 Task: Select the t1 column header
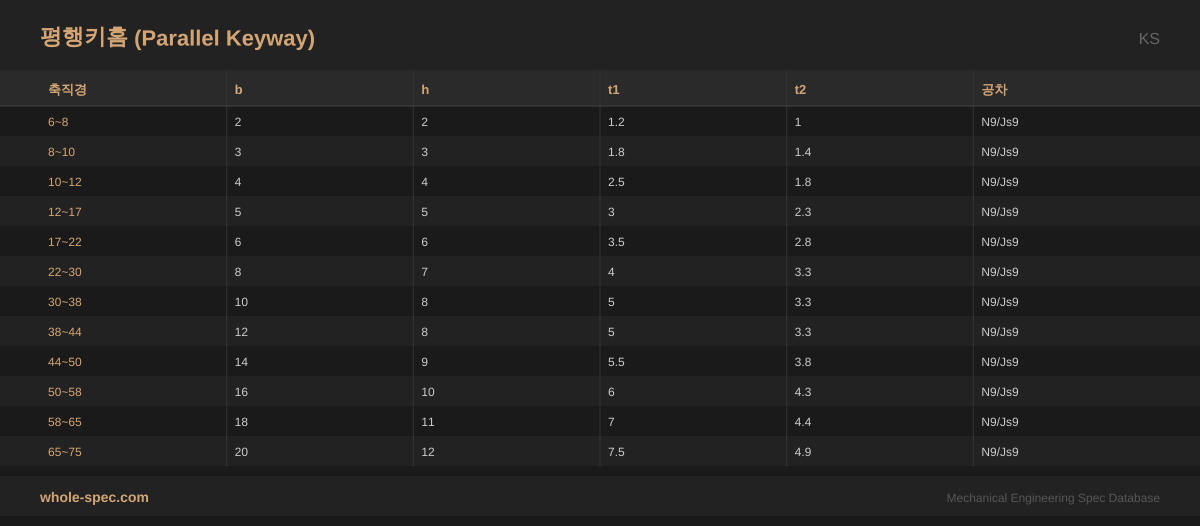click(613, 89)
